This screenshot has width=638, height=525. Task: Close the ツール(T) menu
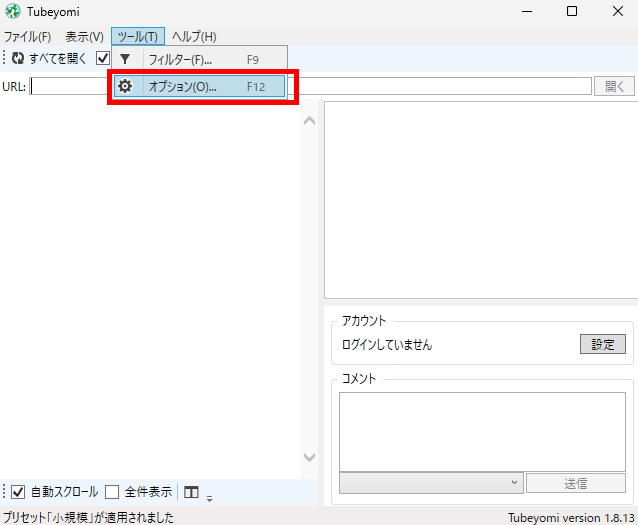(138, 37)
